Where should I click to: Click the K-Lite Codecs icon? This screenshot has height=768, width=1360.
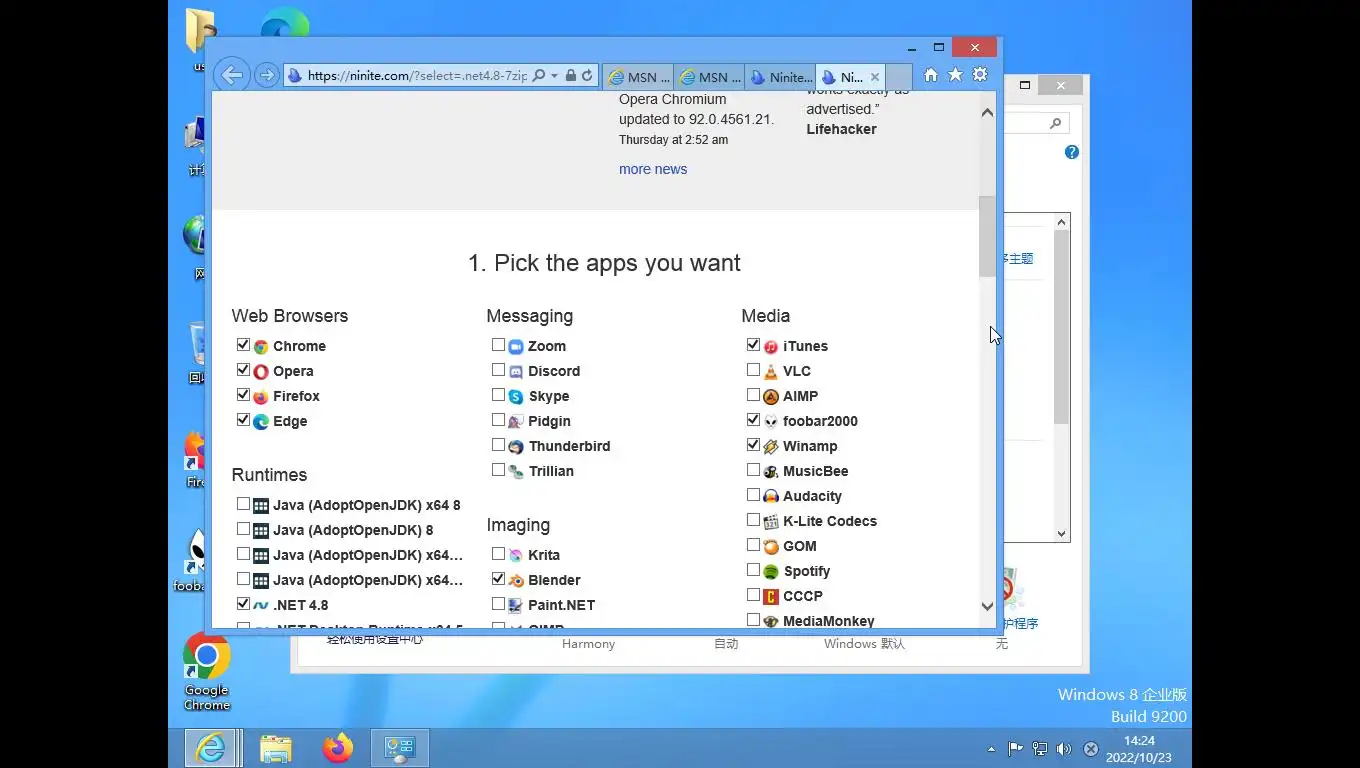tap(771, 521)
